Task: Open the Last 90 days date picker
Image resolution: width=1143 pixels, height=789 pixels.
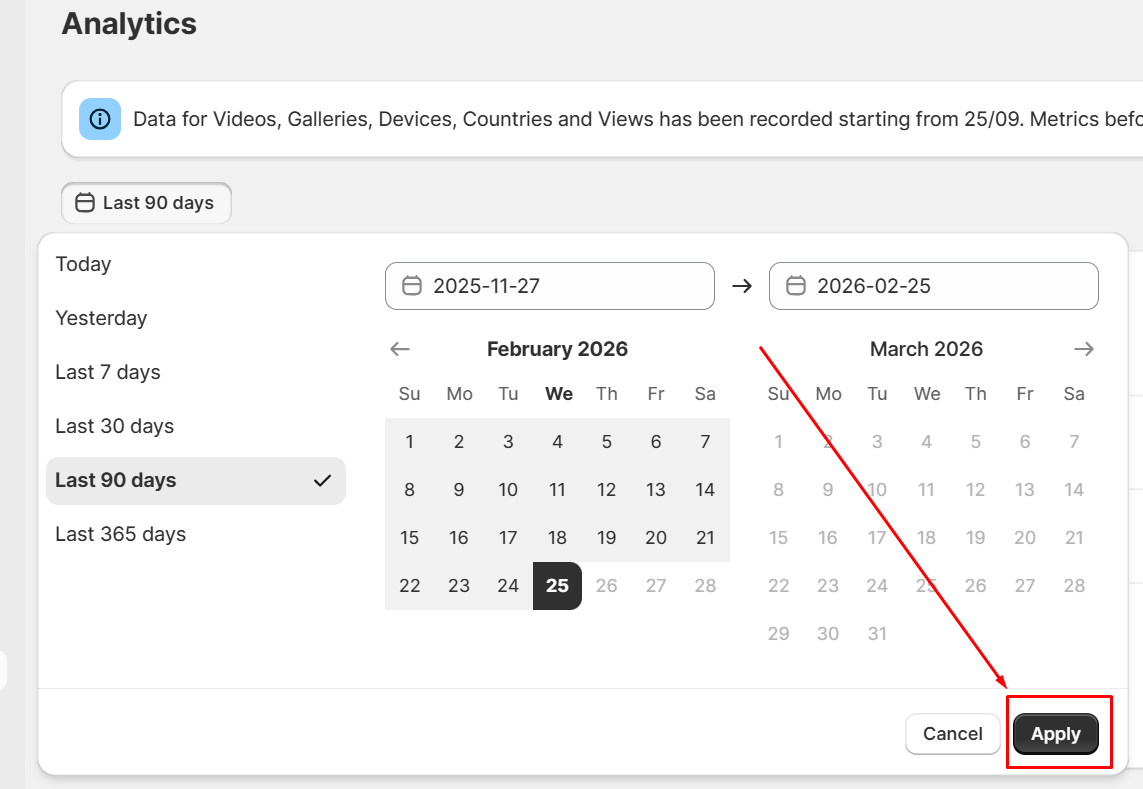Action: (x=146, y=203)
